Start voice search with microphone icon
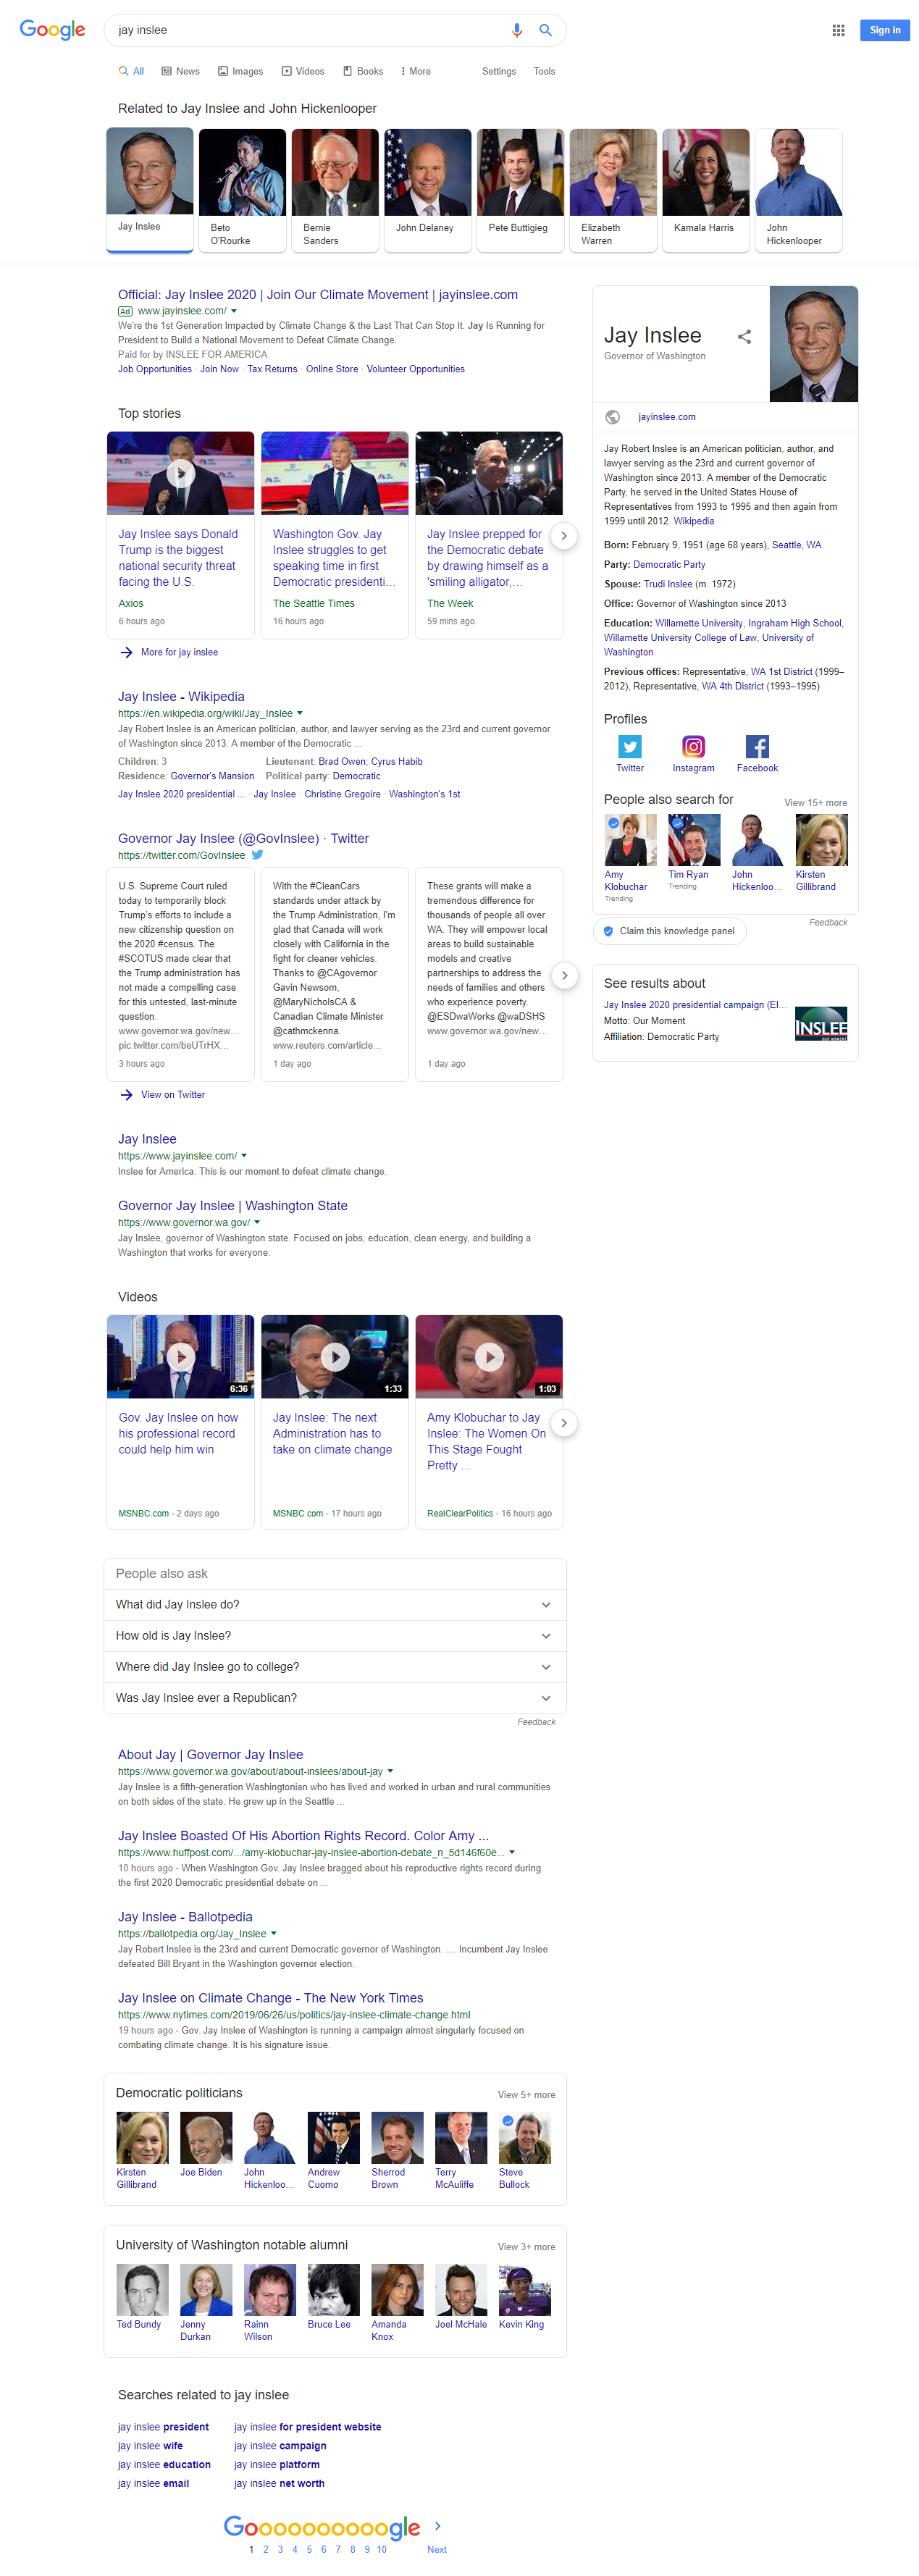Viewport: 919px width, 2576px height. [517, 30]
